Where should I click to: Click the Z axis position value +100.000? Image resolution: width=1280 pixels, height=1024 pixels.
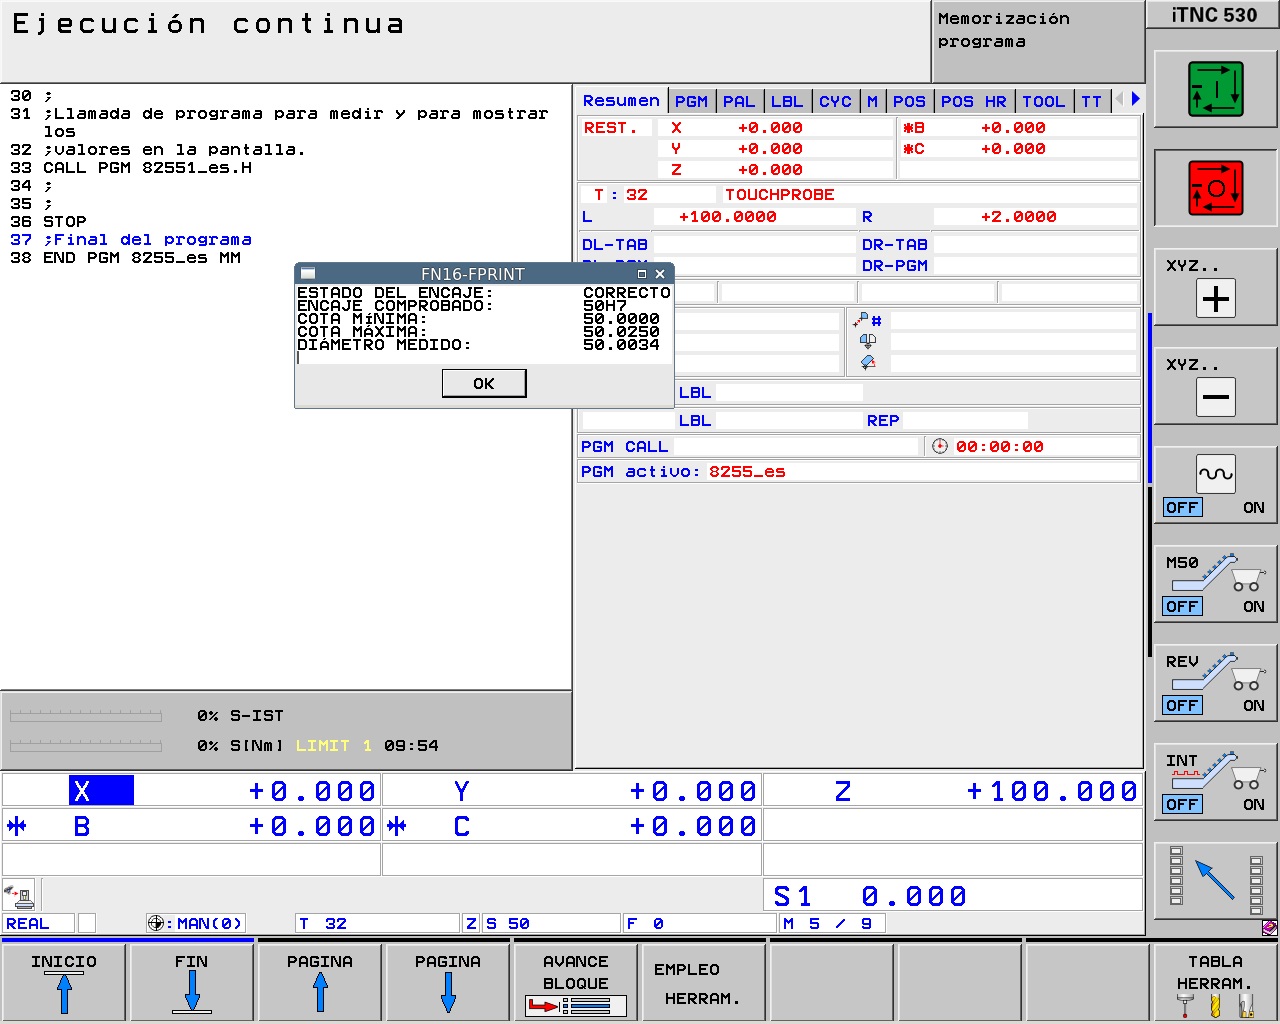pyautogui.click(x=1052, y=791)
